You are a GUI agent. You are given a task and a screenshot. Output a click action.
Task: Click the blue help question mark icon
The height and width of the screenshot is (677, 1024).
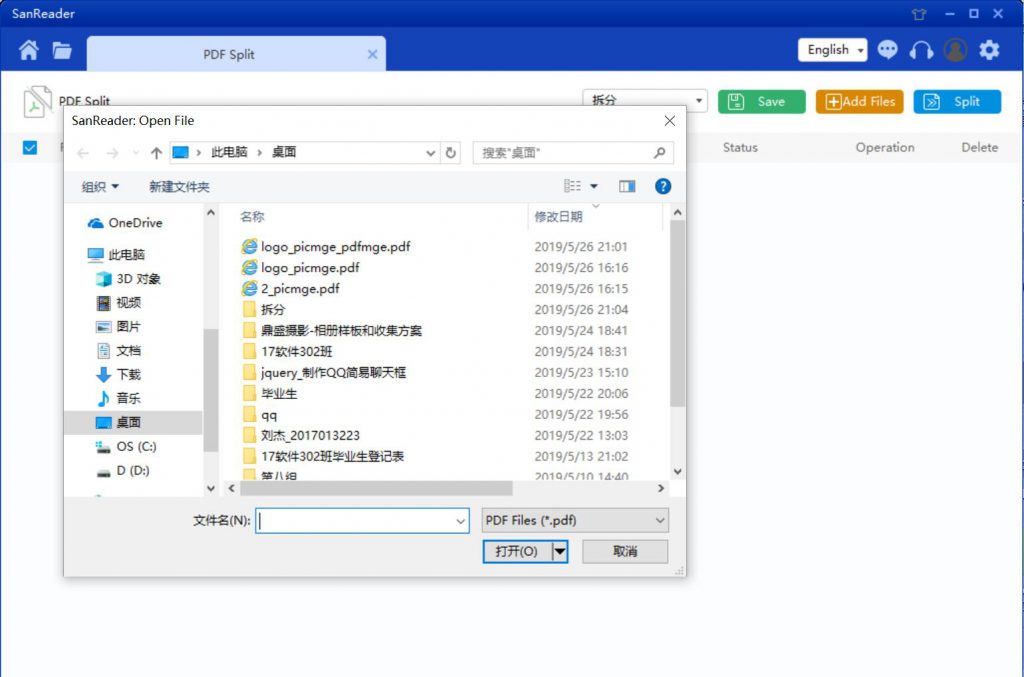(x=662, y=186)
